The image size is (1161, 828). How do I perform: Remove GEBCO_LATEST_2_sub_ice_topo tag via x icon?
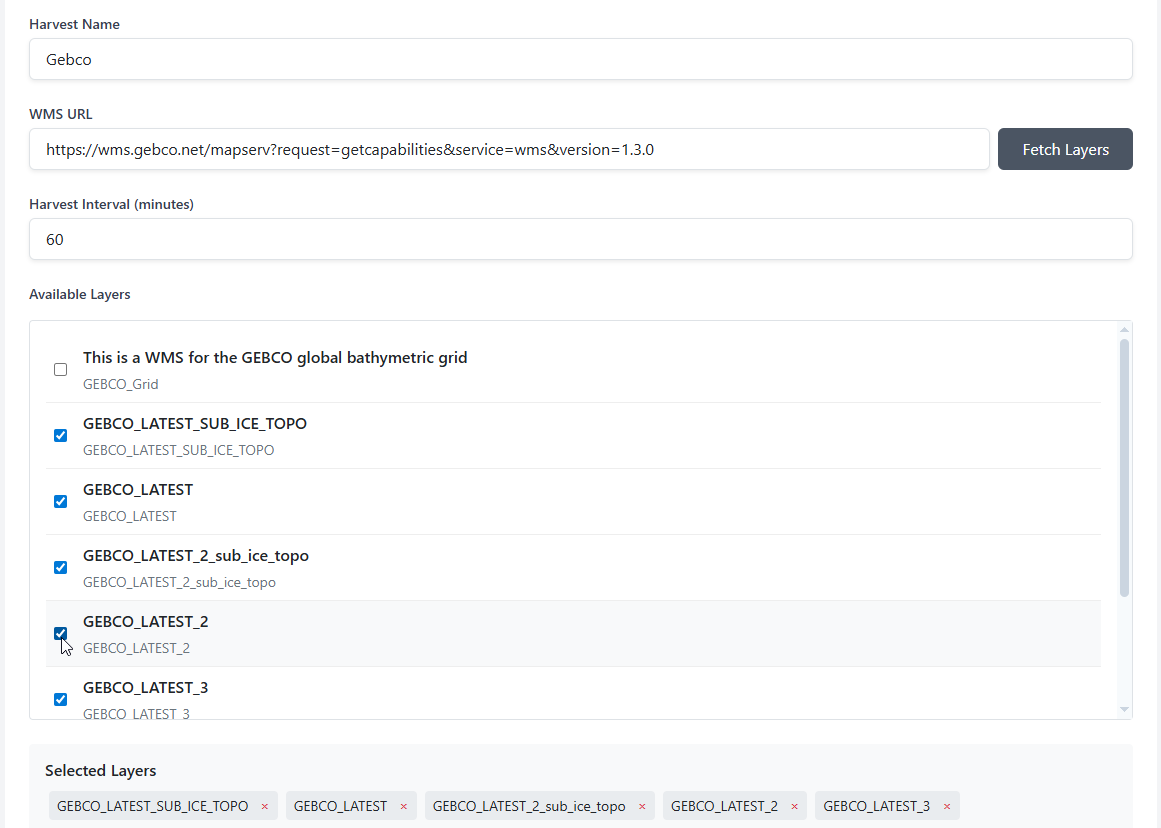[x=642, y=807]
